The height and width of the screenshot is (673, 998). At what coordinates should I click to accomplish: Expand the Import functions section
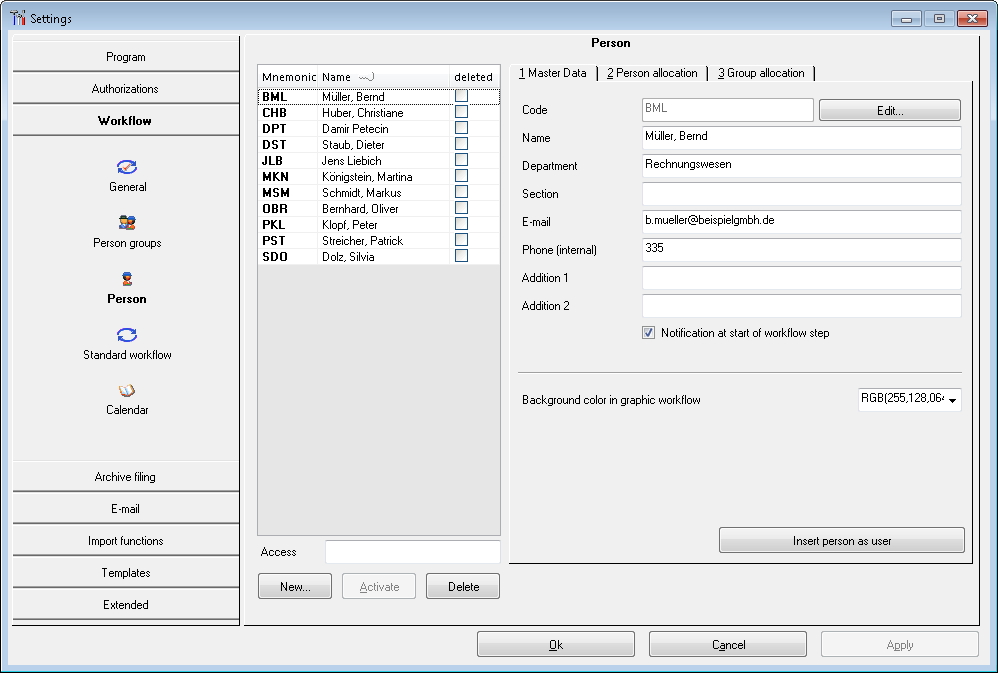tap(125, 540)
